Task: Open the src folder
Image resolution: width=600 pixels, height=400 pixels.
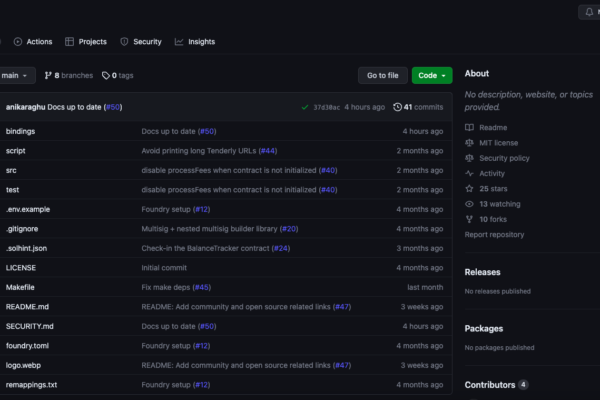Action: (x=11, y=170)
